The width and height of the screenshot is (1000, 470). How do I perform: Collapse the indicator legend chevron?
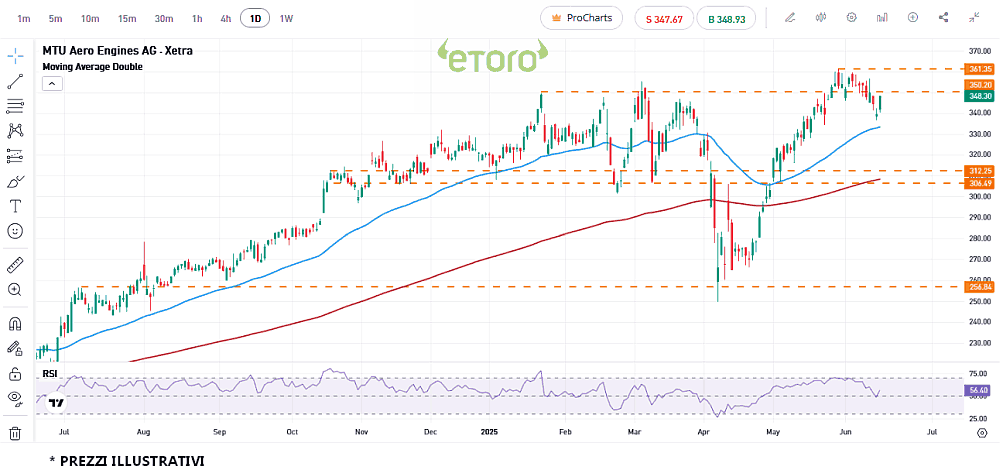click(x=52, y=84)
